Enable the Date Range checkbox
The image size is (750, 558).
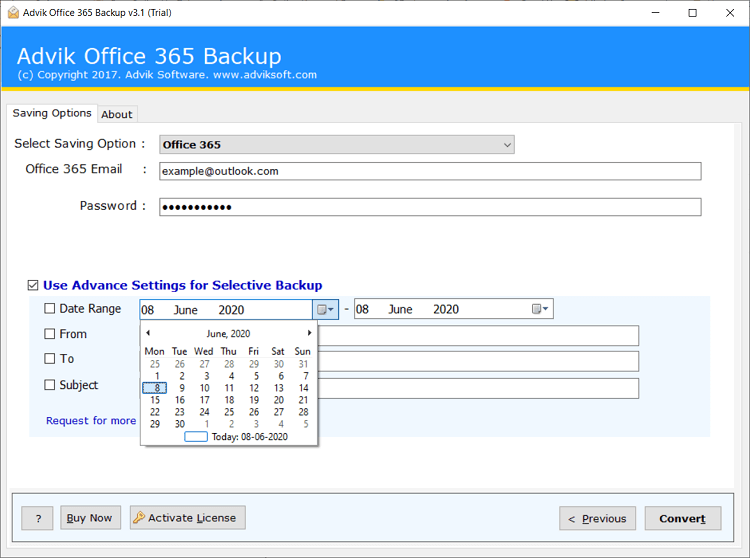pyautogui.click(x=50, y=308)
